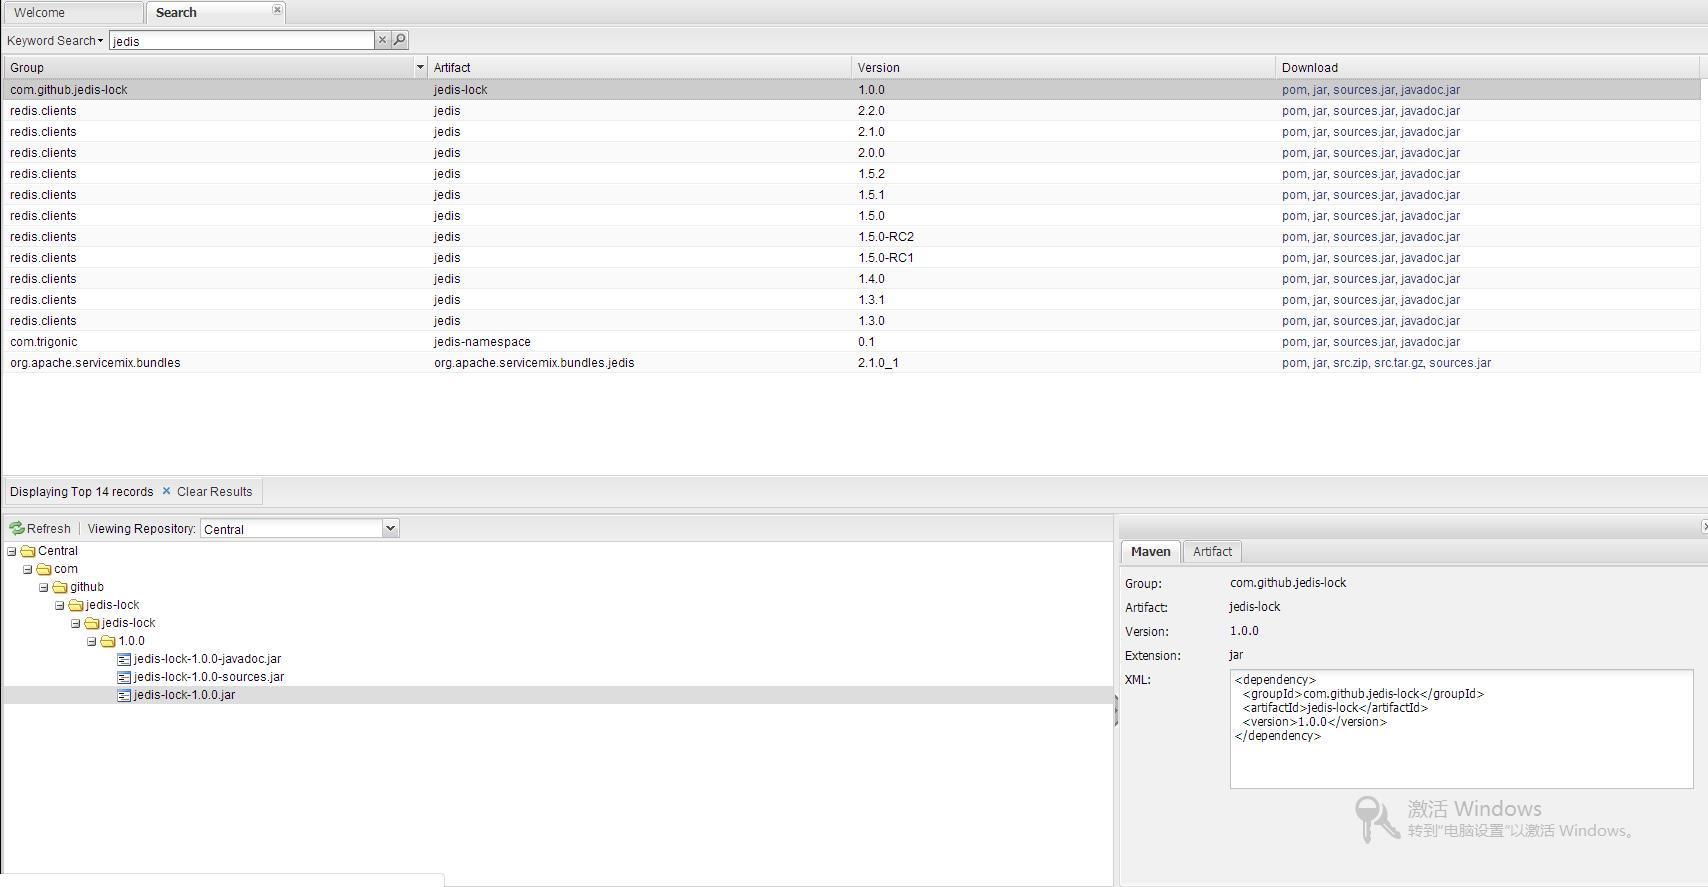Download sources.jar for jedis 2.1.0

[x=1363, y=132]
